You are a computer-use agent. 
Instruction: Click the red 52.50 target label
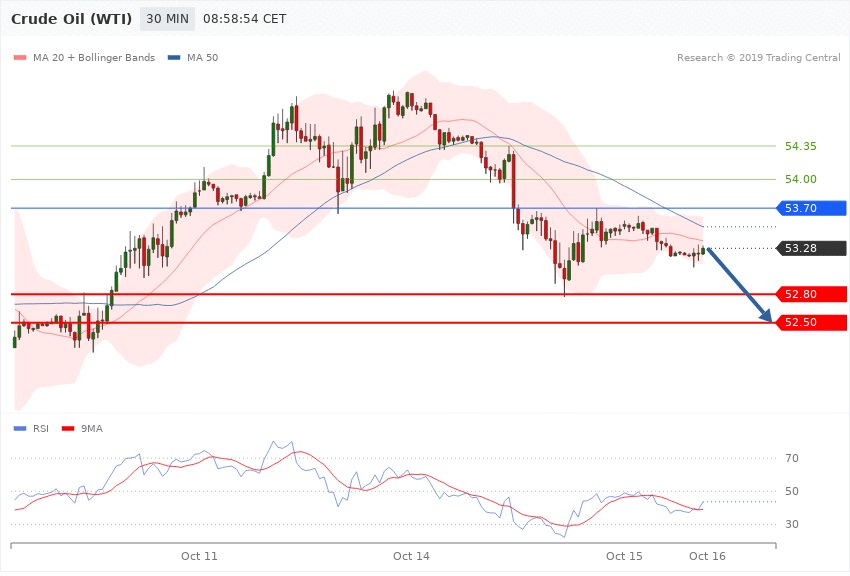coord(811,322)
